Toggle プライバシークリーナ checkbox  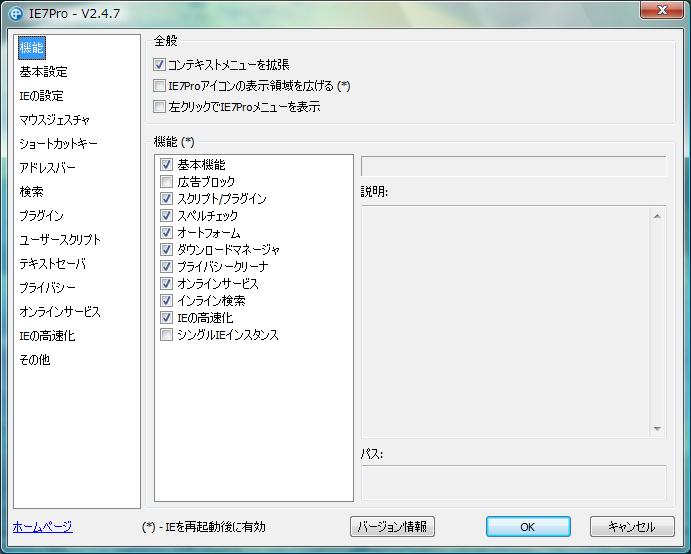166,266
